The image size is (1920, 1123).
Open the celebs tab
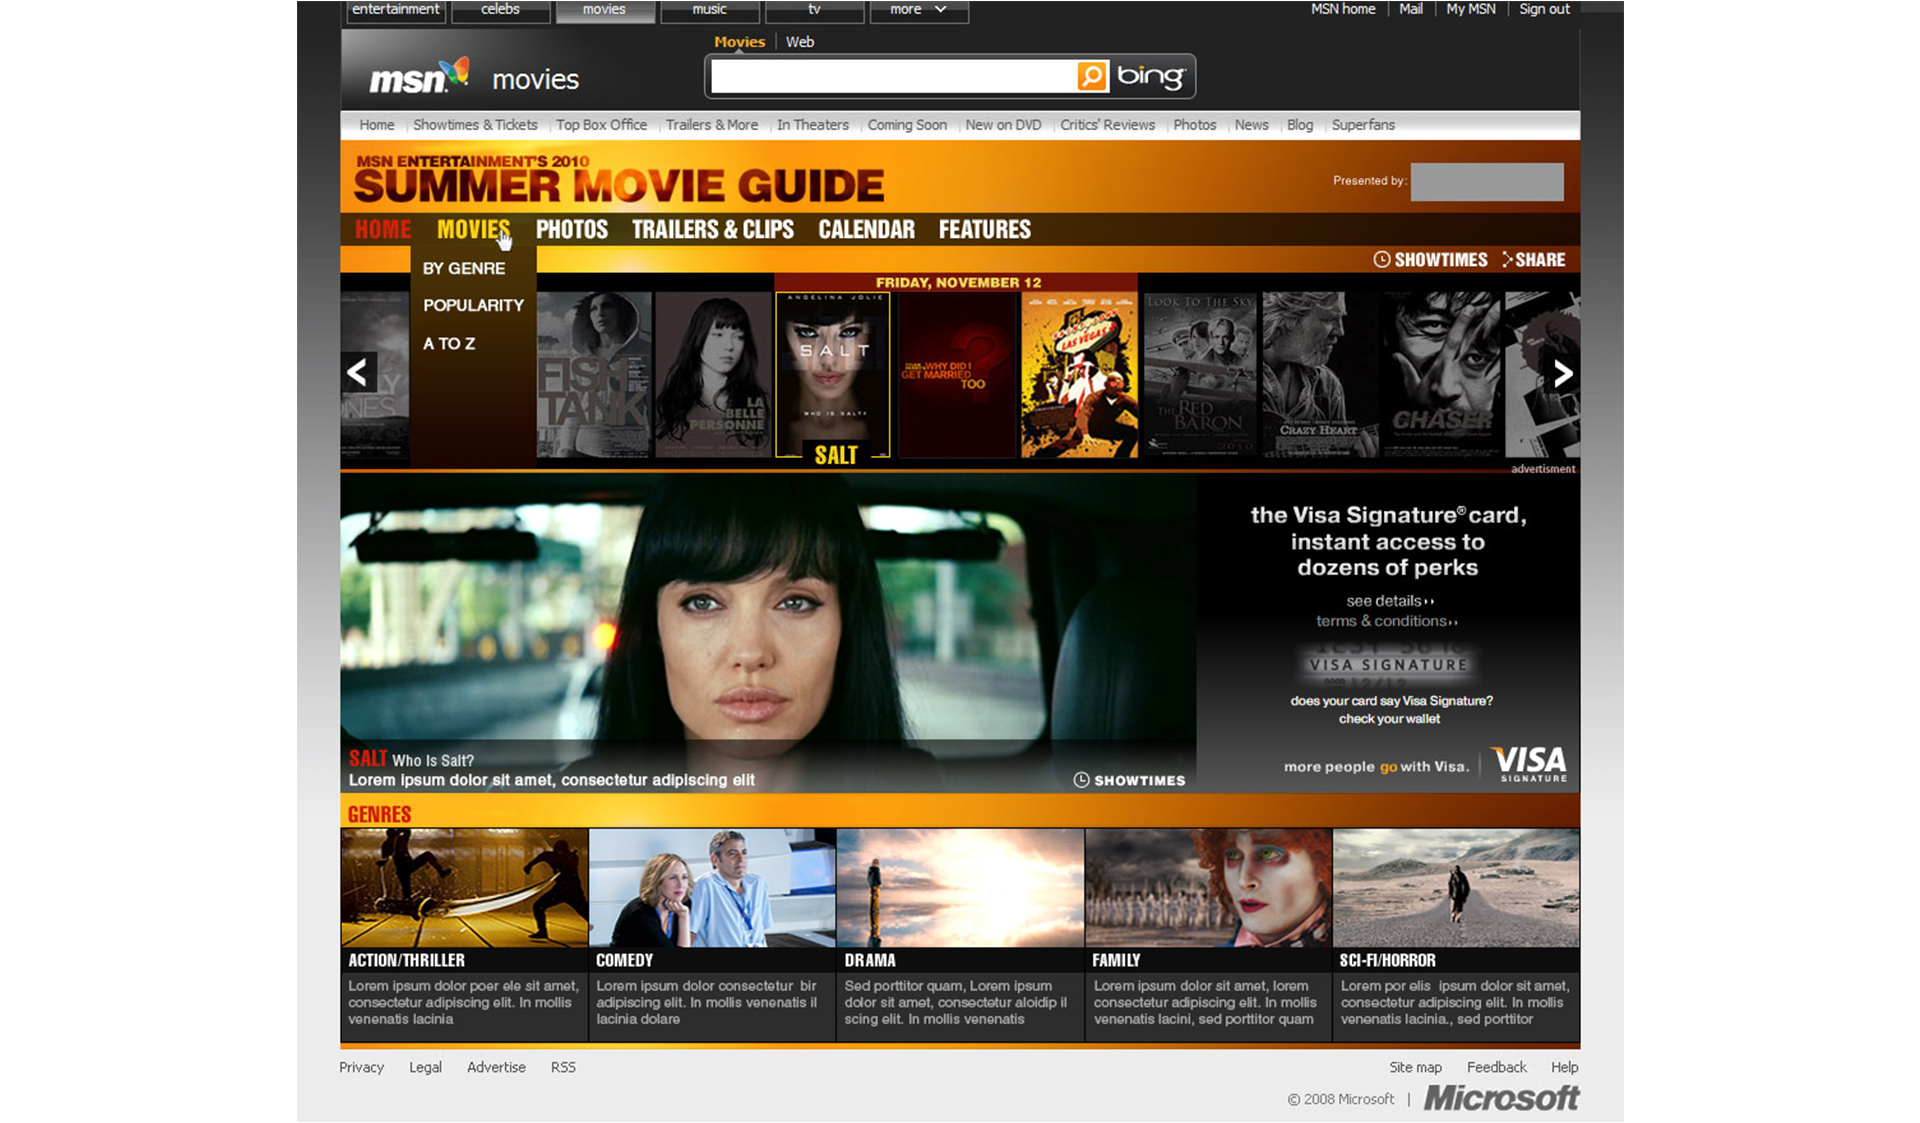[500, 10]
